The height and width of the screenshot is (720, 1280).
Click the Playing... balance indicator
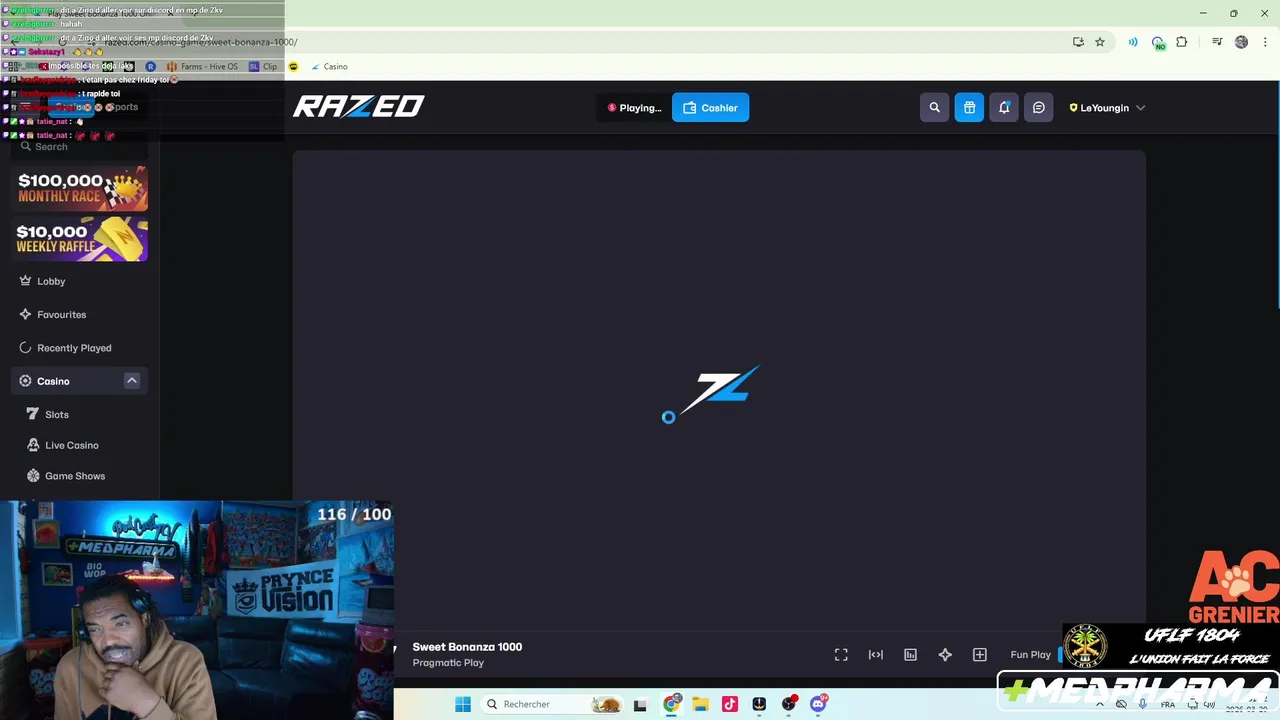click(x=634, y=108)
